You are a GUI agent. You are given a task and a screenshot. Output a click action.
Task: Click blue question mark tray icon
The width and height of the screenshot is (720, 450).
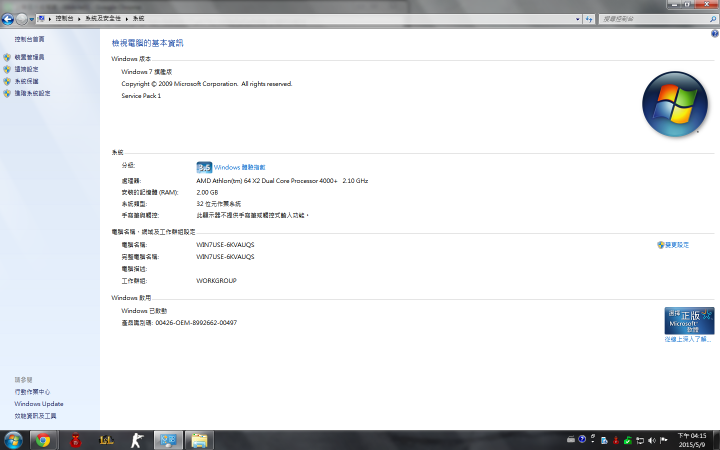click(x=582, y=439)
